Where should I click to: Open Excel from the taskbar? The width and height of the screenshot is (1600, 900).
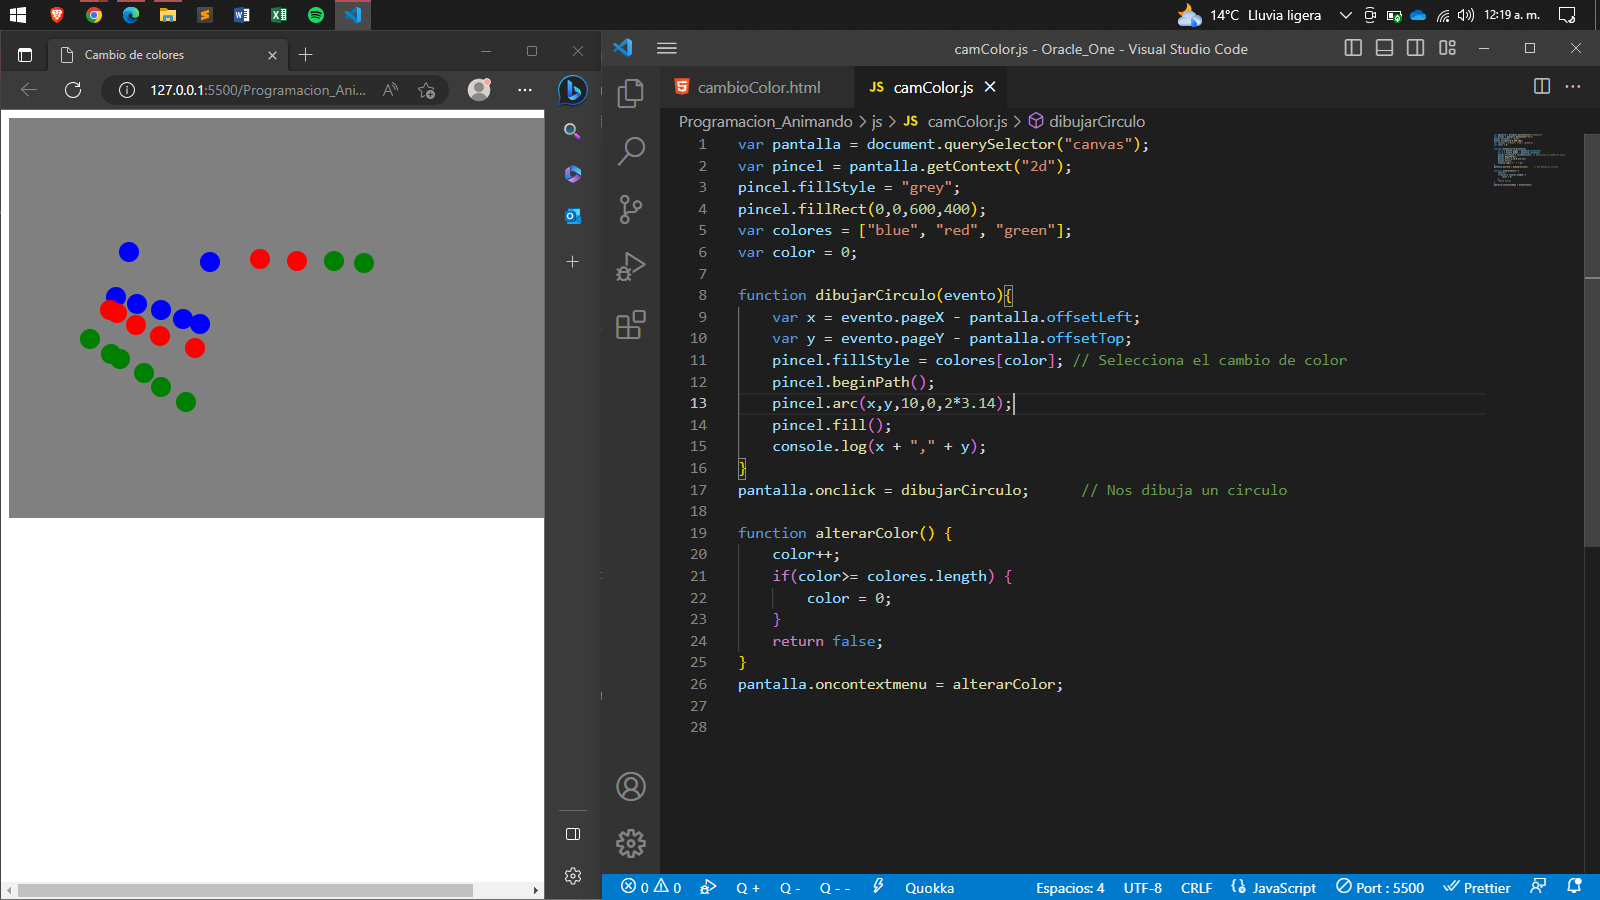click(279, 15)
